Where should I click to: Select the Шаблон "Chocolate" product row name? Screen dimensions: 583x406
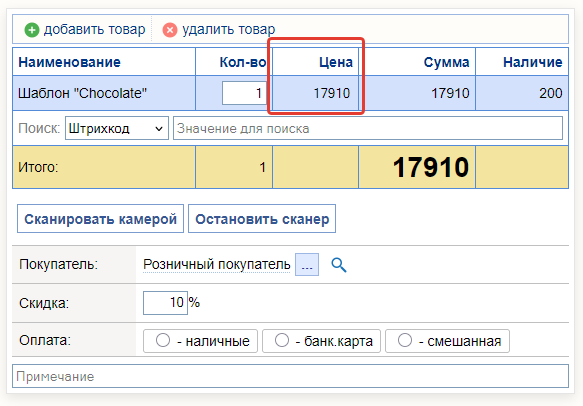[83, 93]
